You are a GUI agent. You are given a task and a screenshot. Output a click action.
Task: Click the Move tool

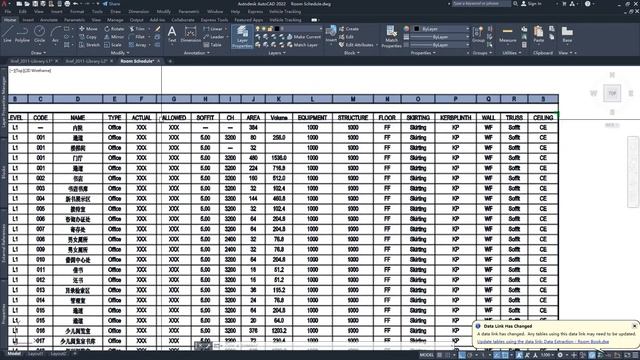(x=88, y=29)
